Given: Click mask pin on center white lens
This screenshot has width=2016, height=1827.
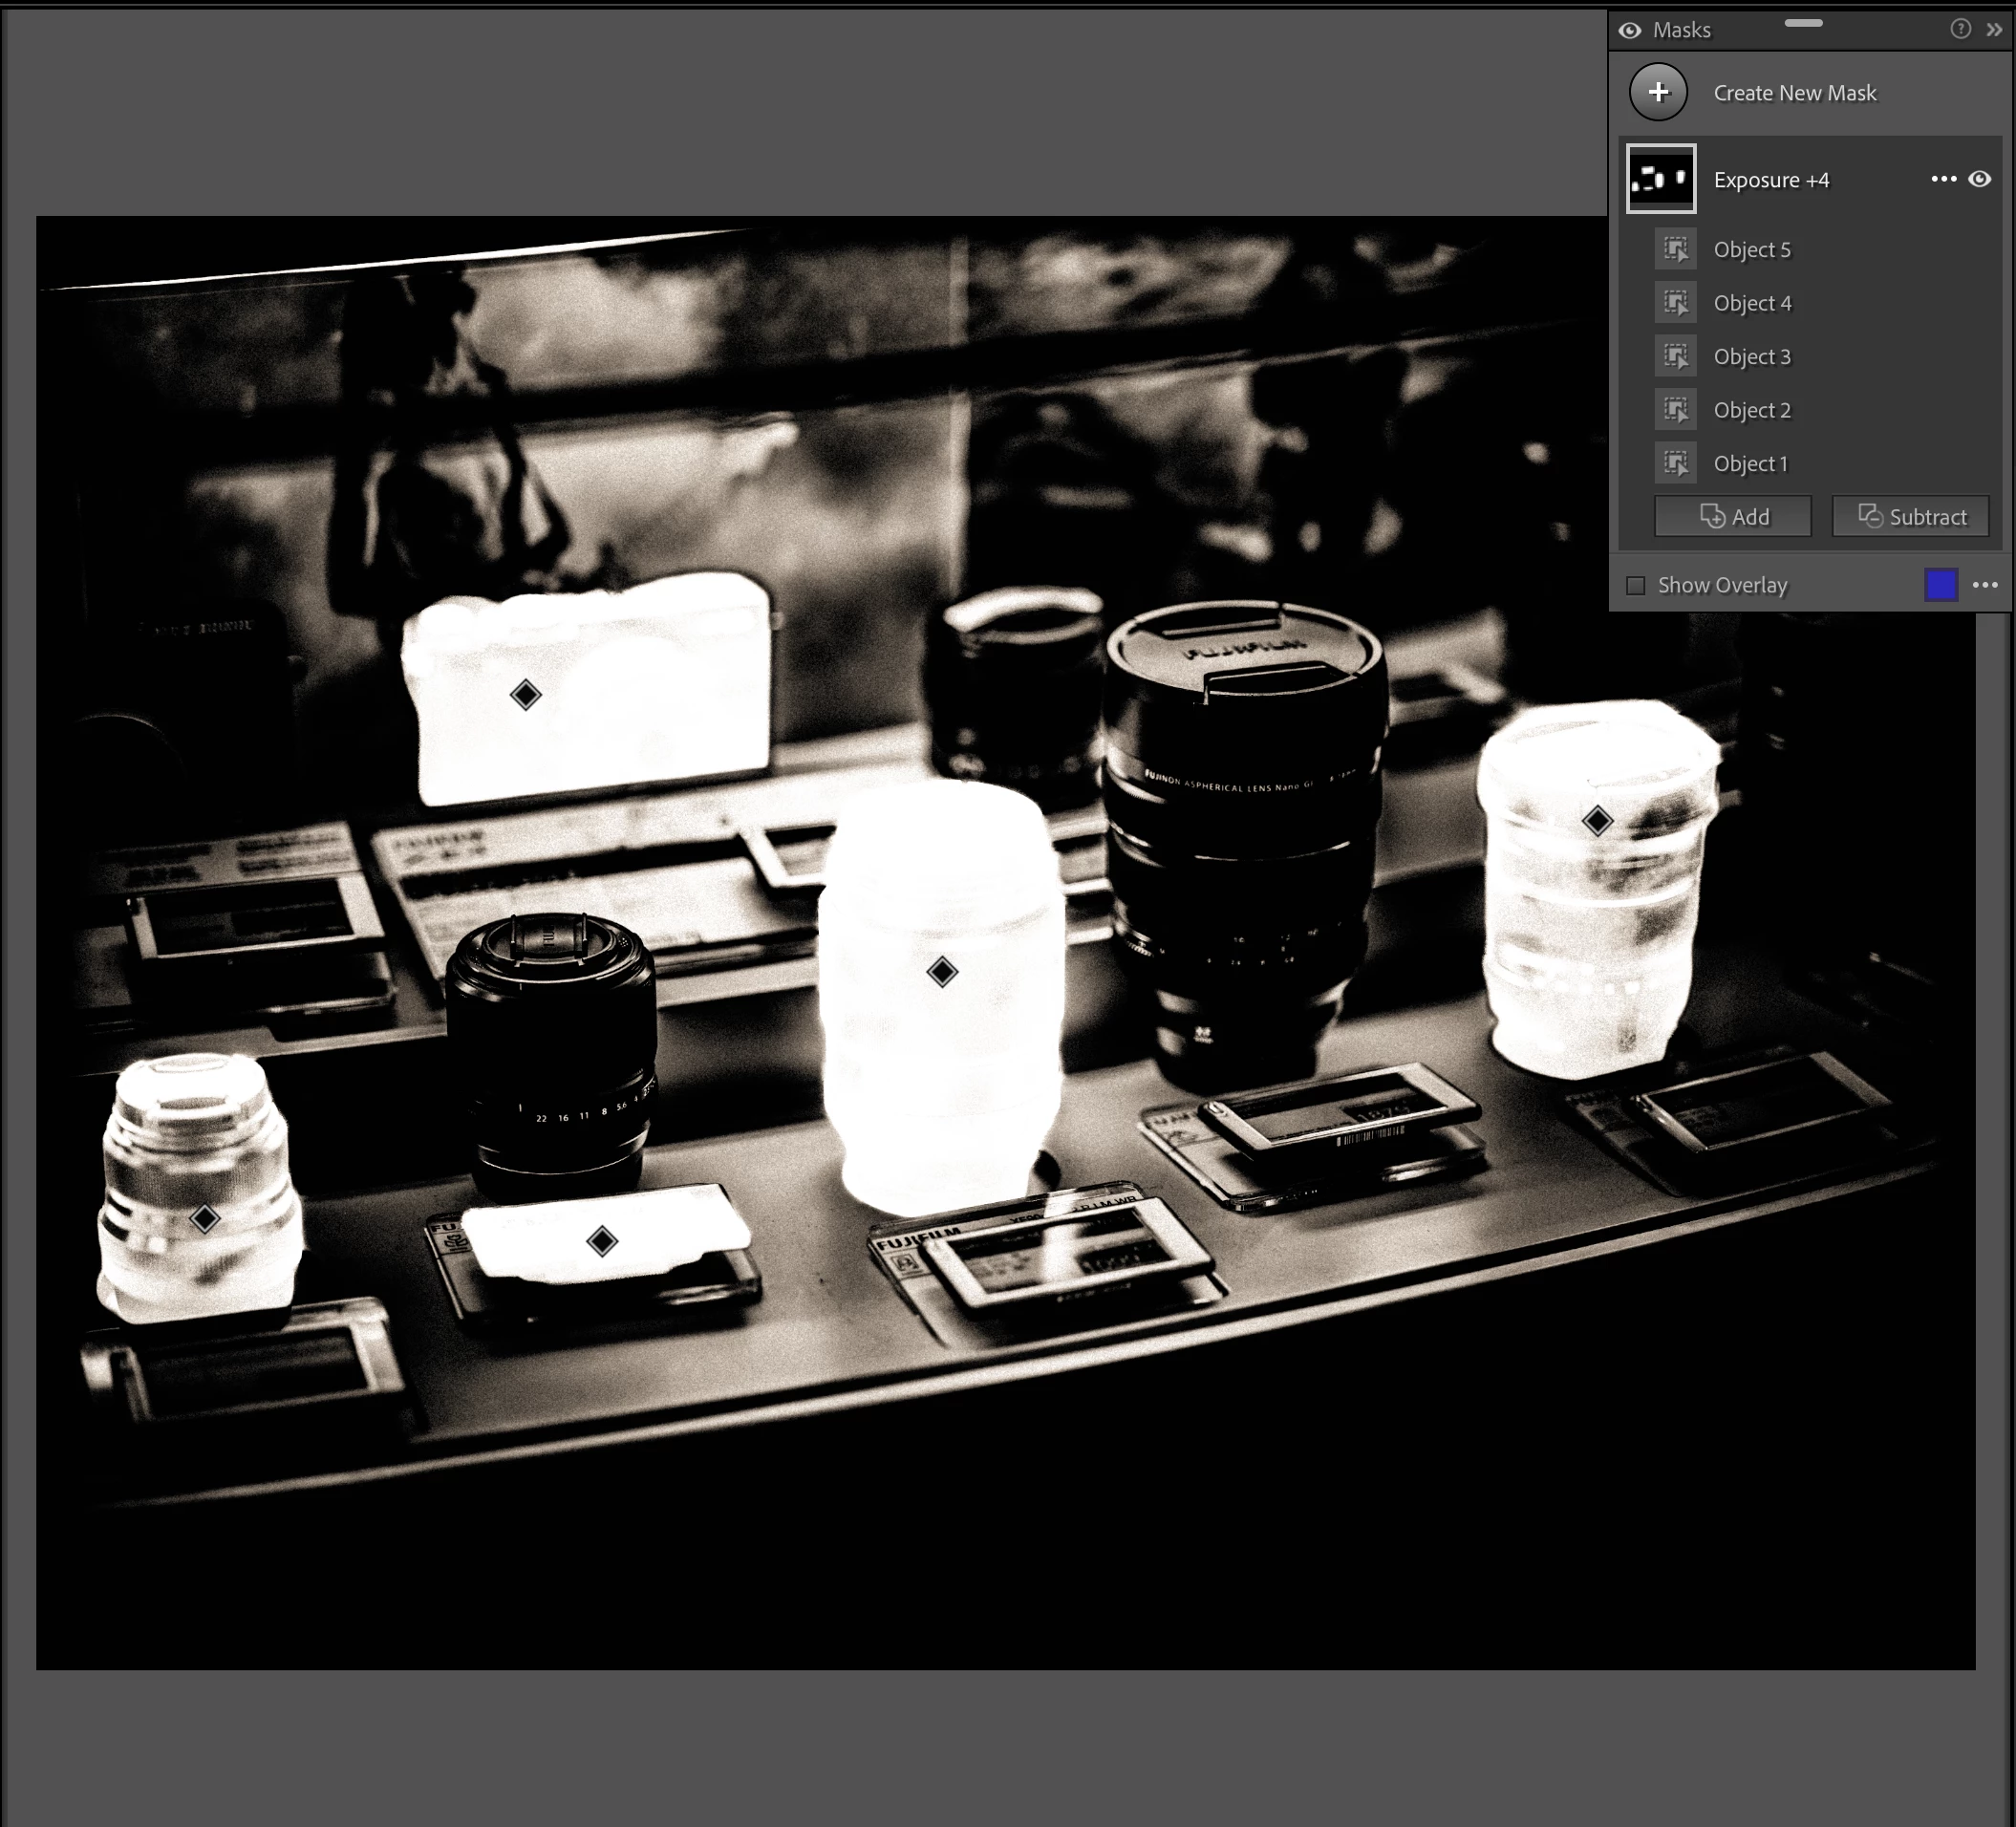Looking at the screenshot, I should (942, 971).
